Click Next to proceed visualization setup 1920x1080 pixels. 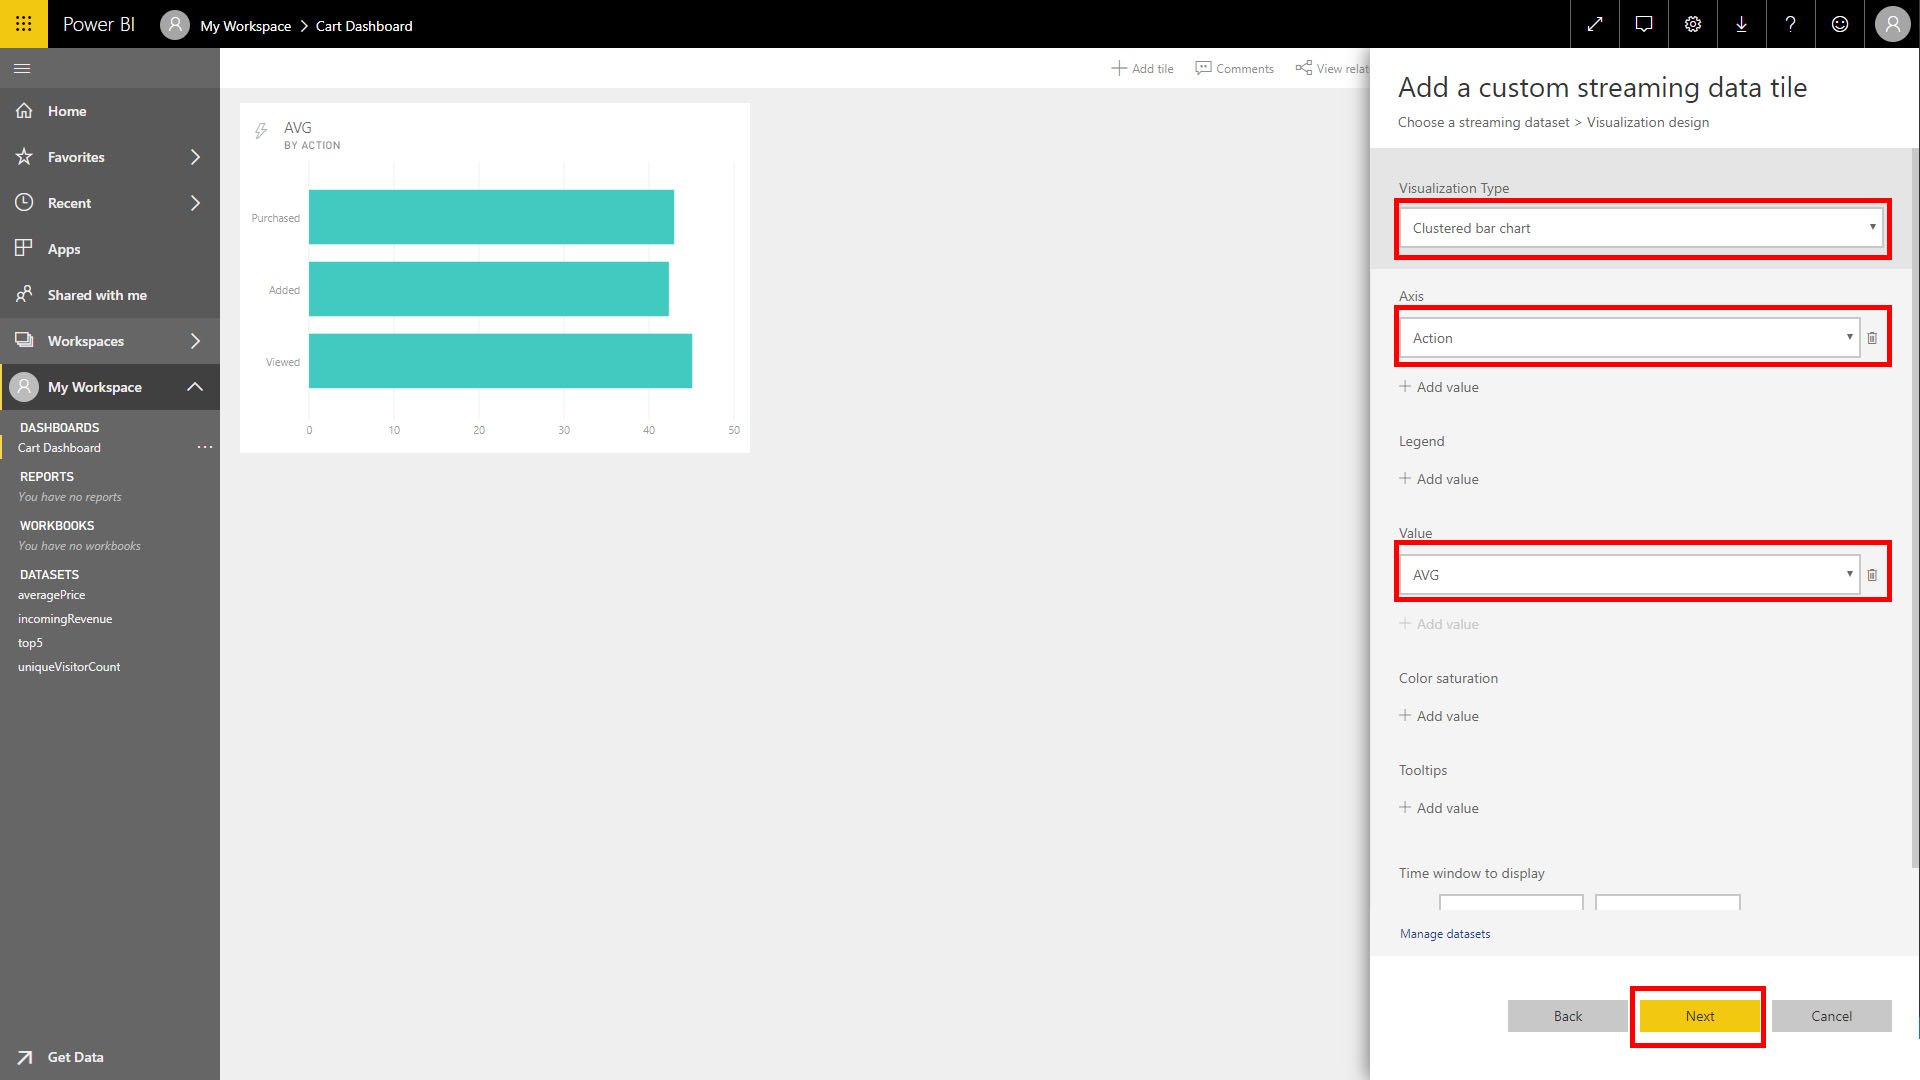tap(1700, 1015)
